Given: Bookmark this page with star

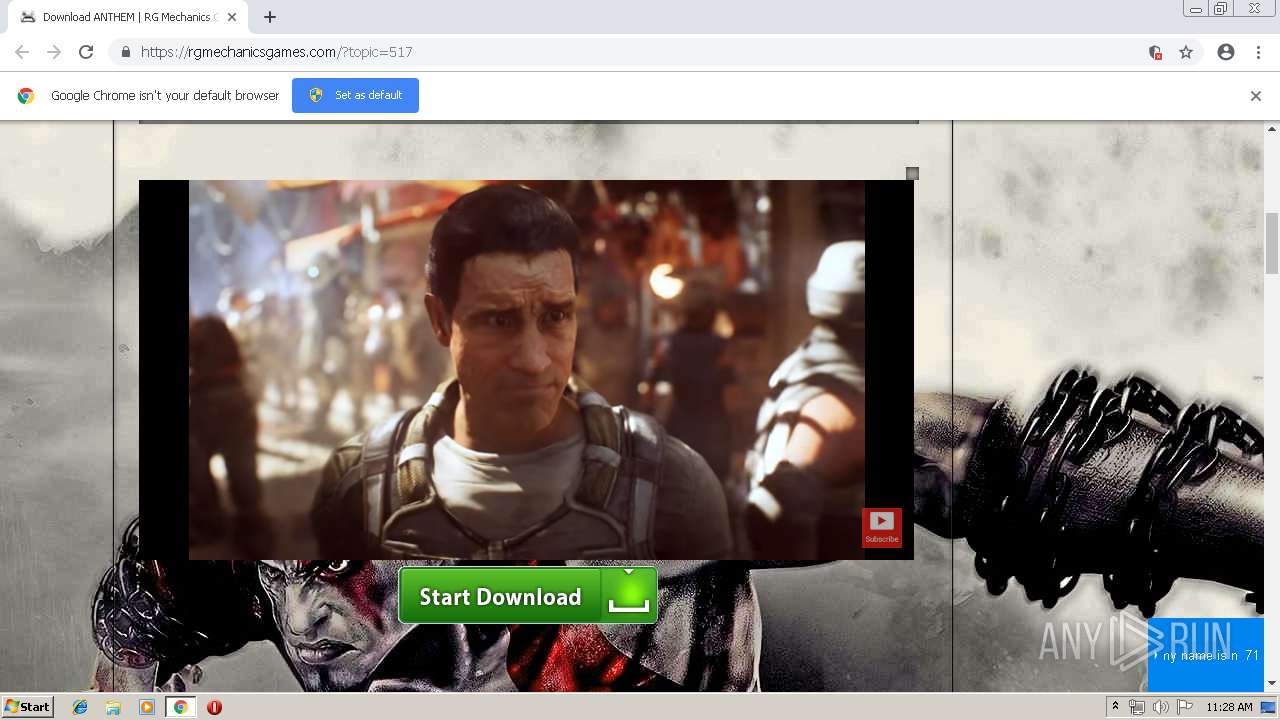Looking at the screenshot, I should coord(1186,52).
